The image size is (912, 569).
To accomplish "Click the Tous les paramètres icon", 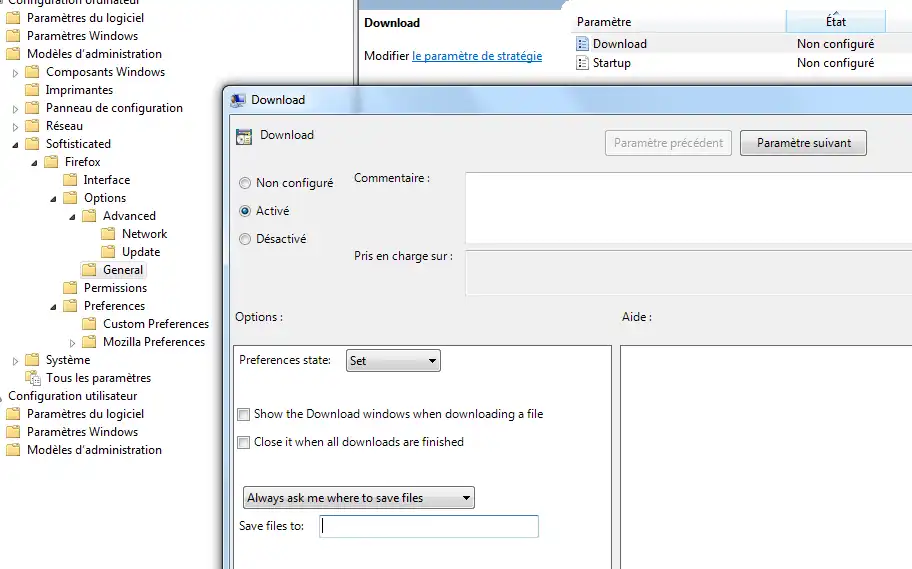I will [x=33, y=378].
